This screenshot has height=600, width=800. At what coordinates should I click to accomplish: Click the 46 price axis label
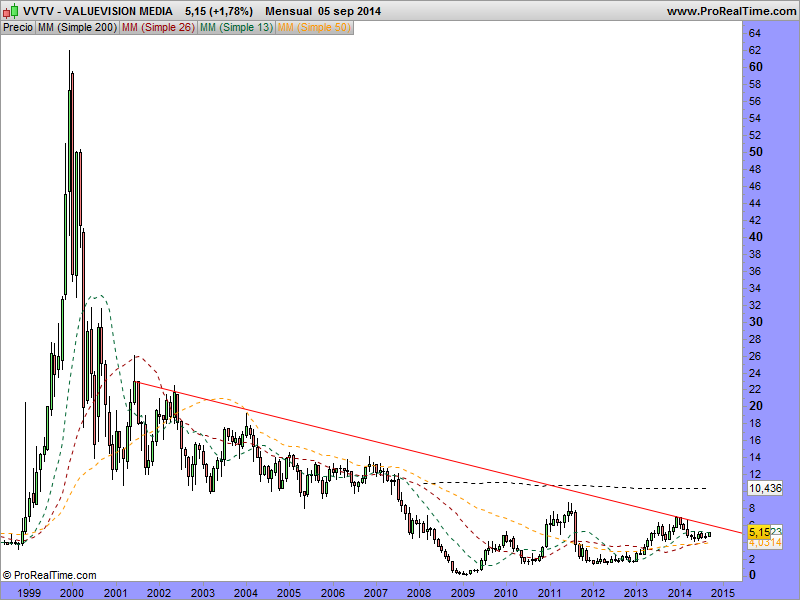755,186
